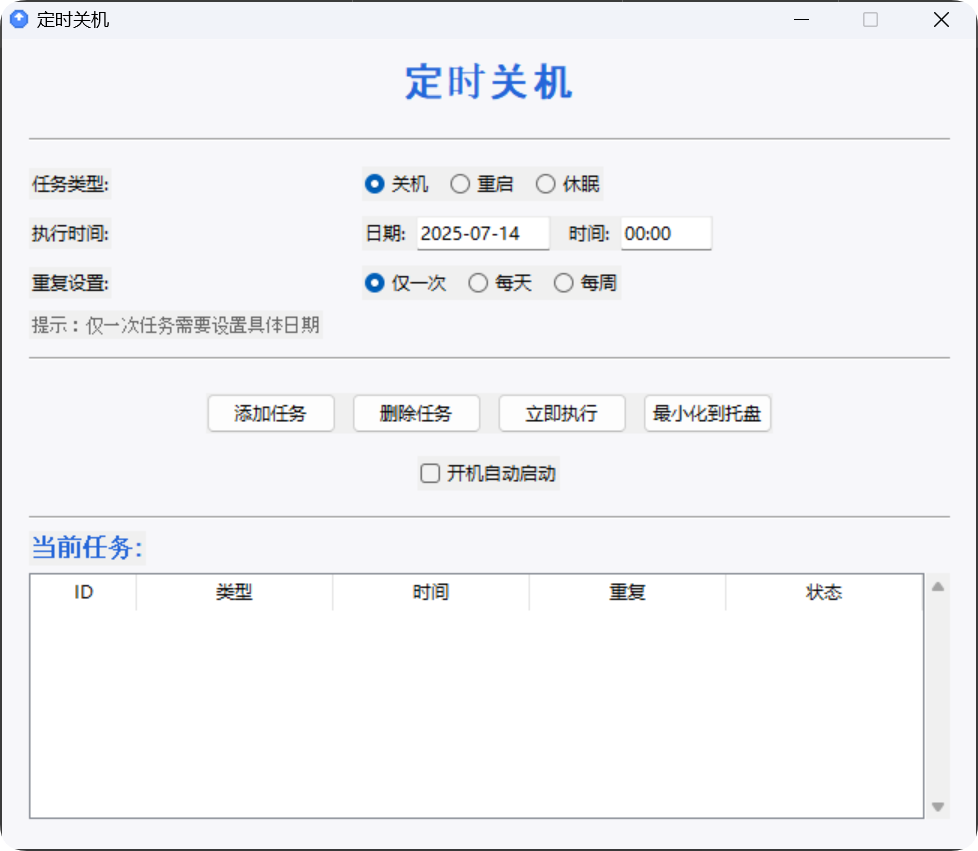
Task: Select the 休眠 (Sleep) task type
Action: 546,184
